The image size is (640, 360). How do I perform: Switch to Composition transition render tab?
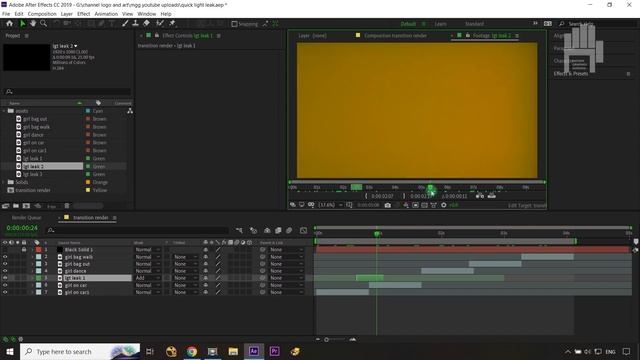pos(395,36)
